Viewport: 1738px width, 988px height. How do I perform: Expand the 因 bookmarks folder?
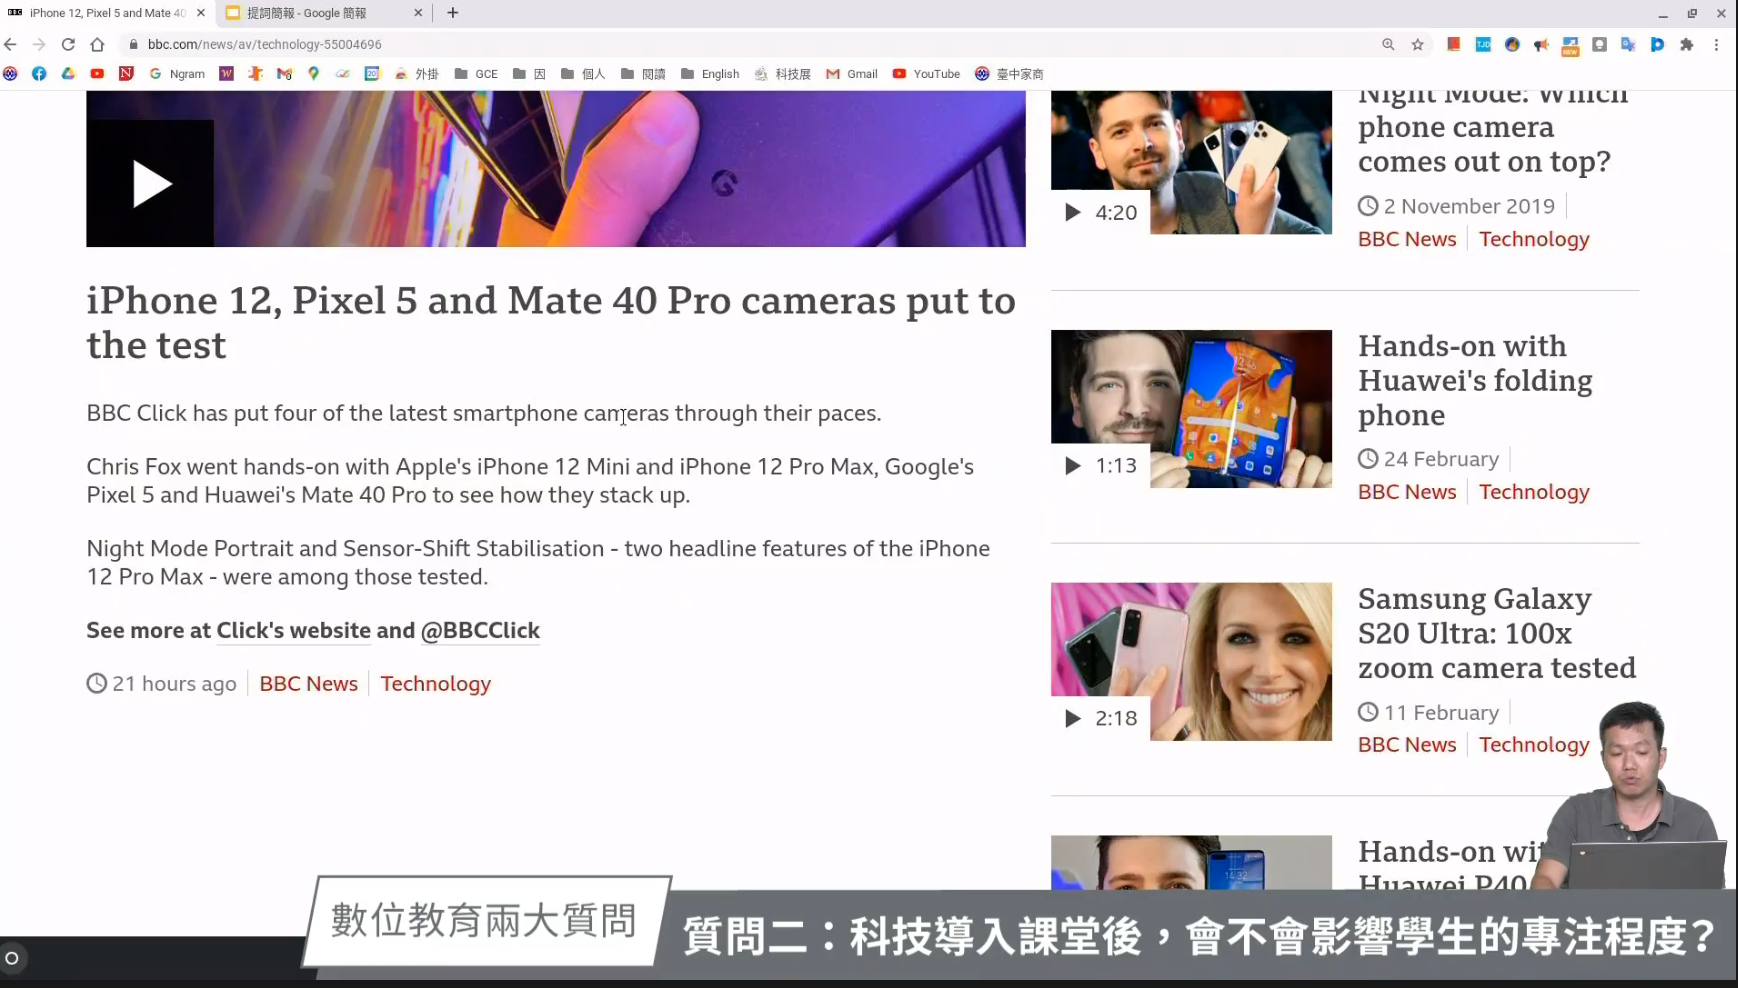tap(529, 74)
